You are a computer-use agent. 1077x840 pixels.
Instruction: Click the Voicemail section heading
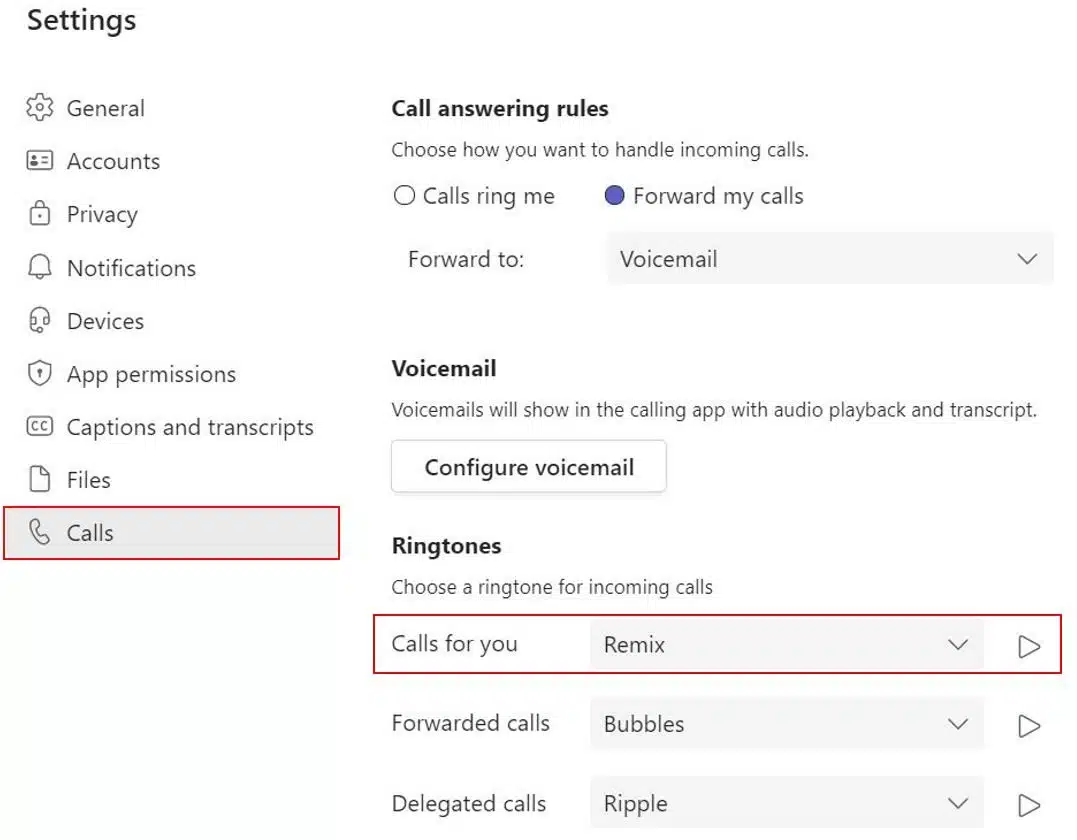coord(444,369)
